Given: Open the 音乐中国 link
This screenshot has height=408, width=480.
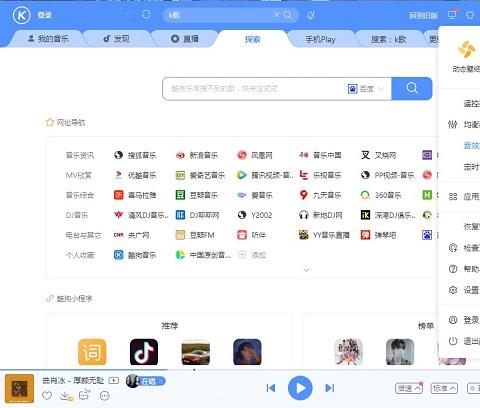Looking at the screenshot, I should click(x=320, y=155).
